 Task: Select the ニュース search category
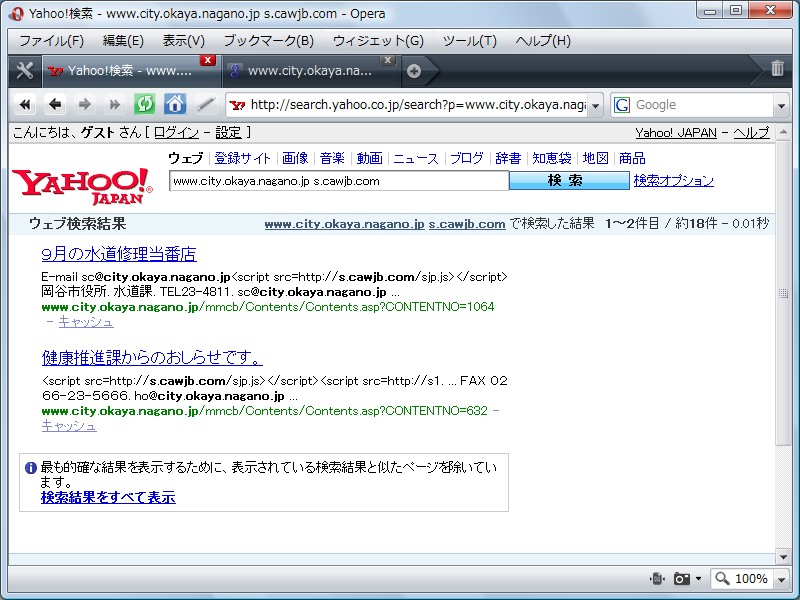416,158
